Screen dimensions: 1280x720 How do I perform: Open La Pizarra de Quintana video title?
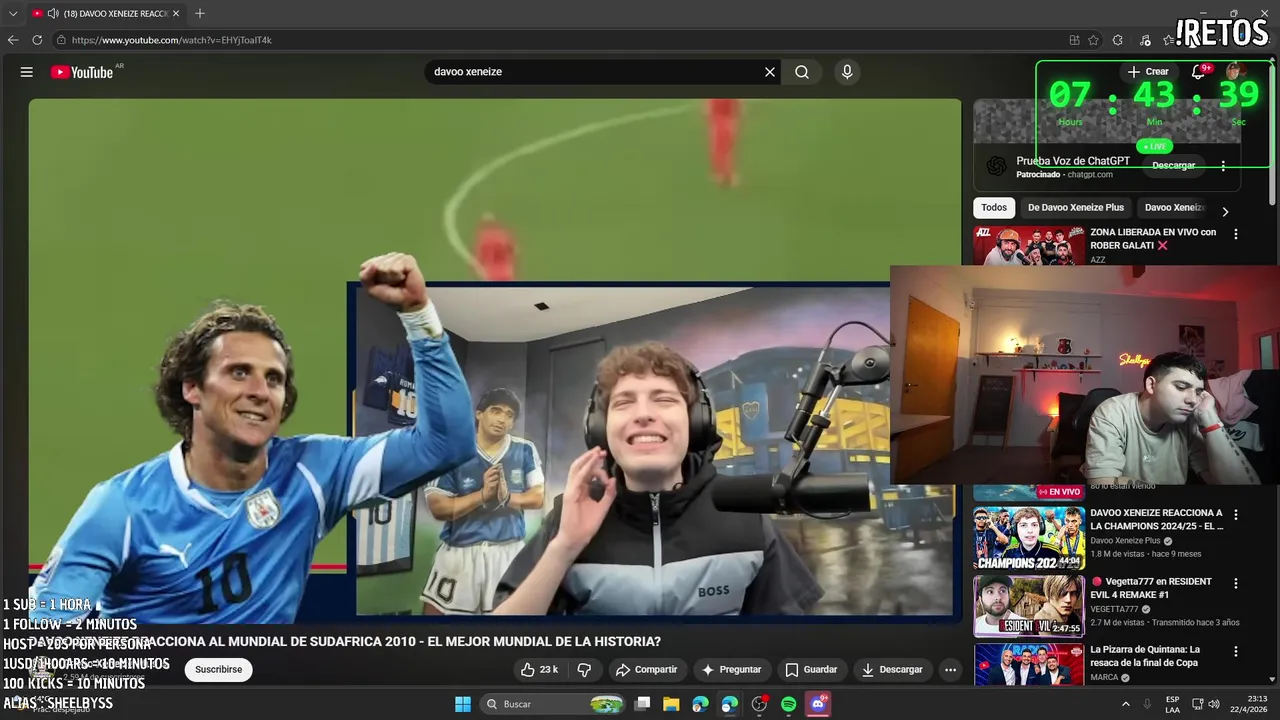coord(1145,656)
